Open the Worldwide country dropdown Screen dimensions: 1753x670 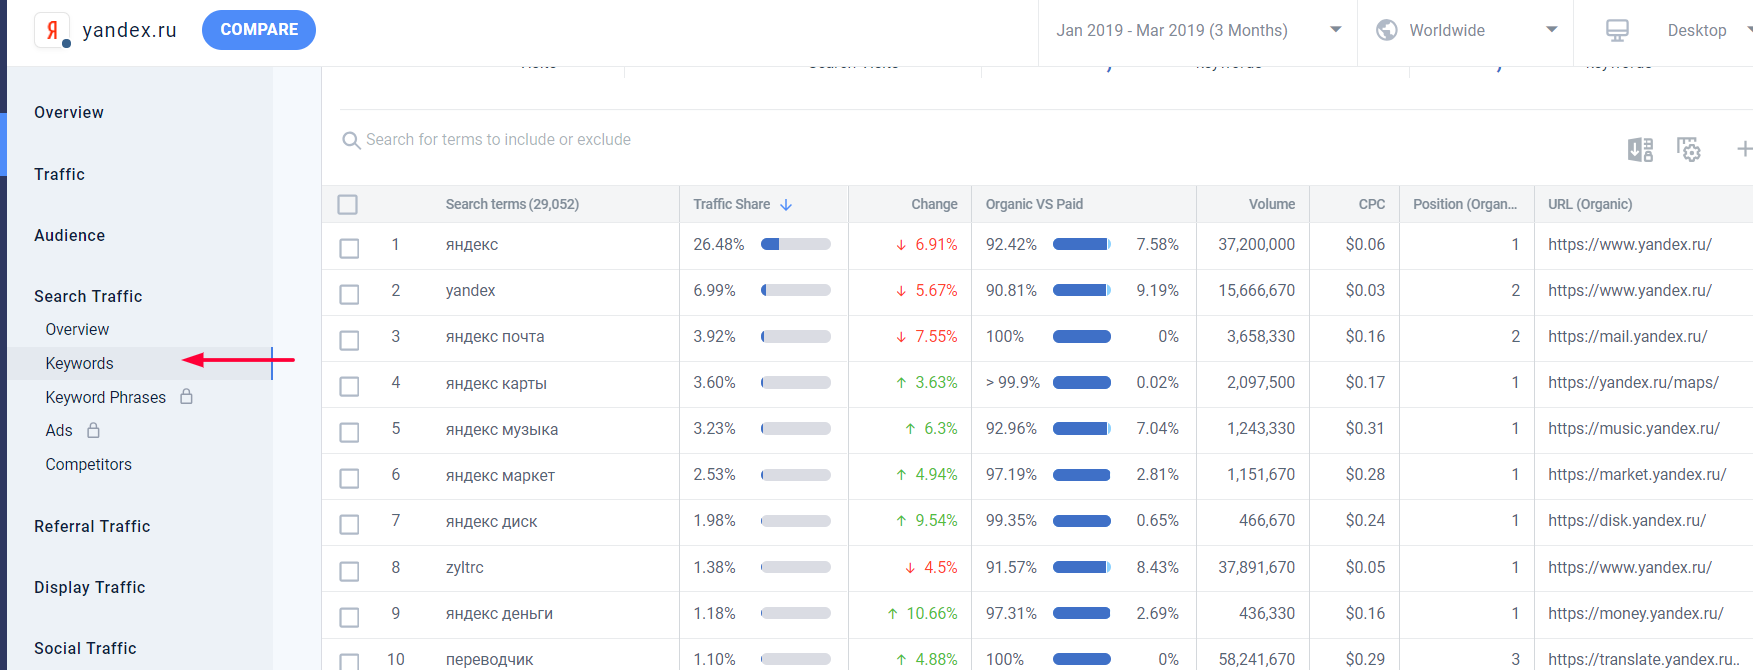pos(1466,30)
